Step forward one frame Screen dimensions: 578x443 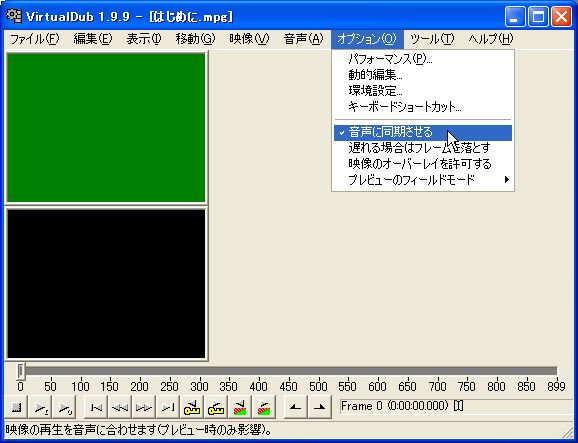coord(144,407)
